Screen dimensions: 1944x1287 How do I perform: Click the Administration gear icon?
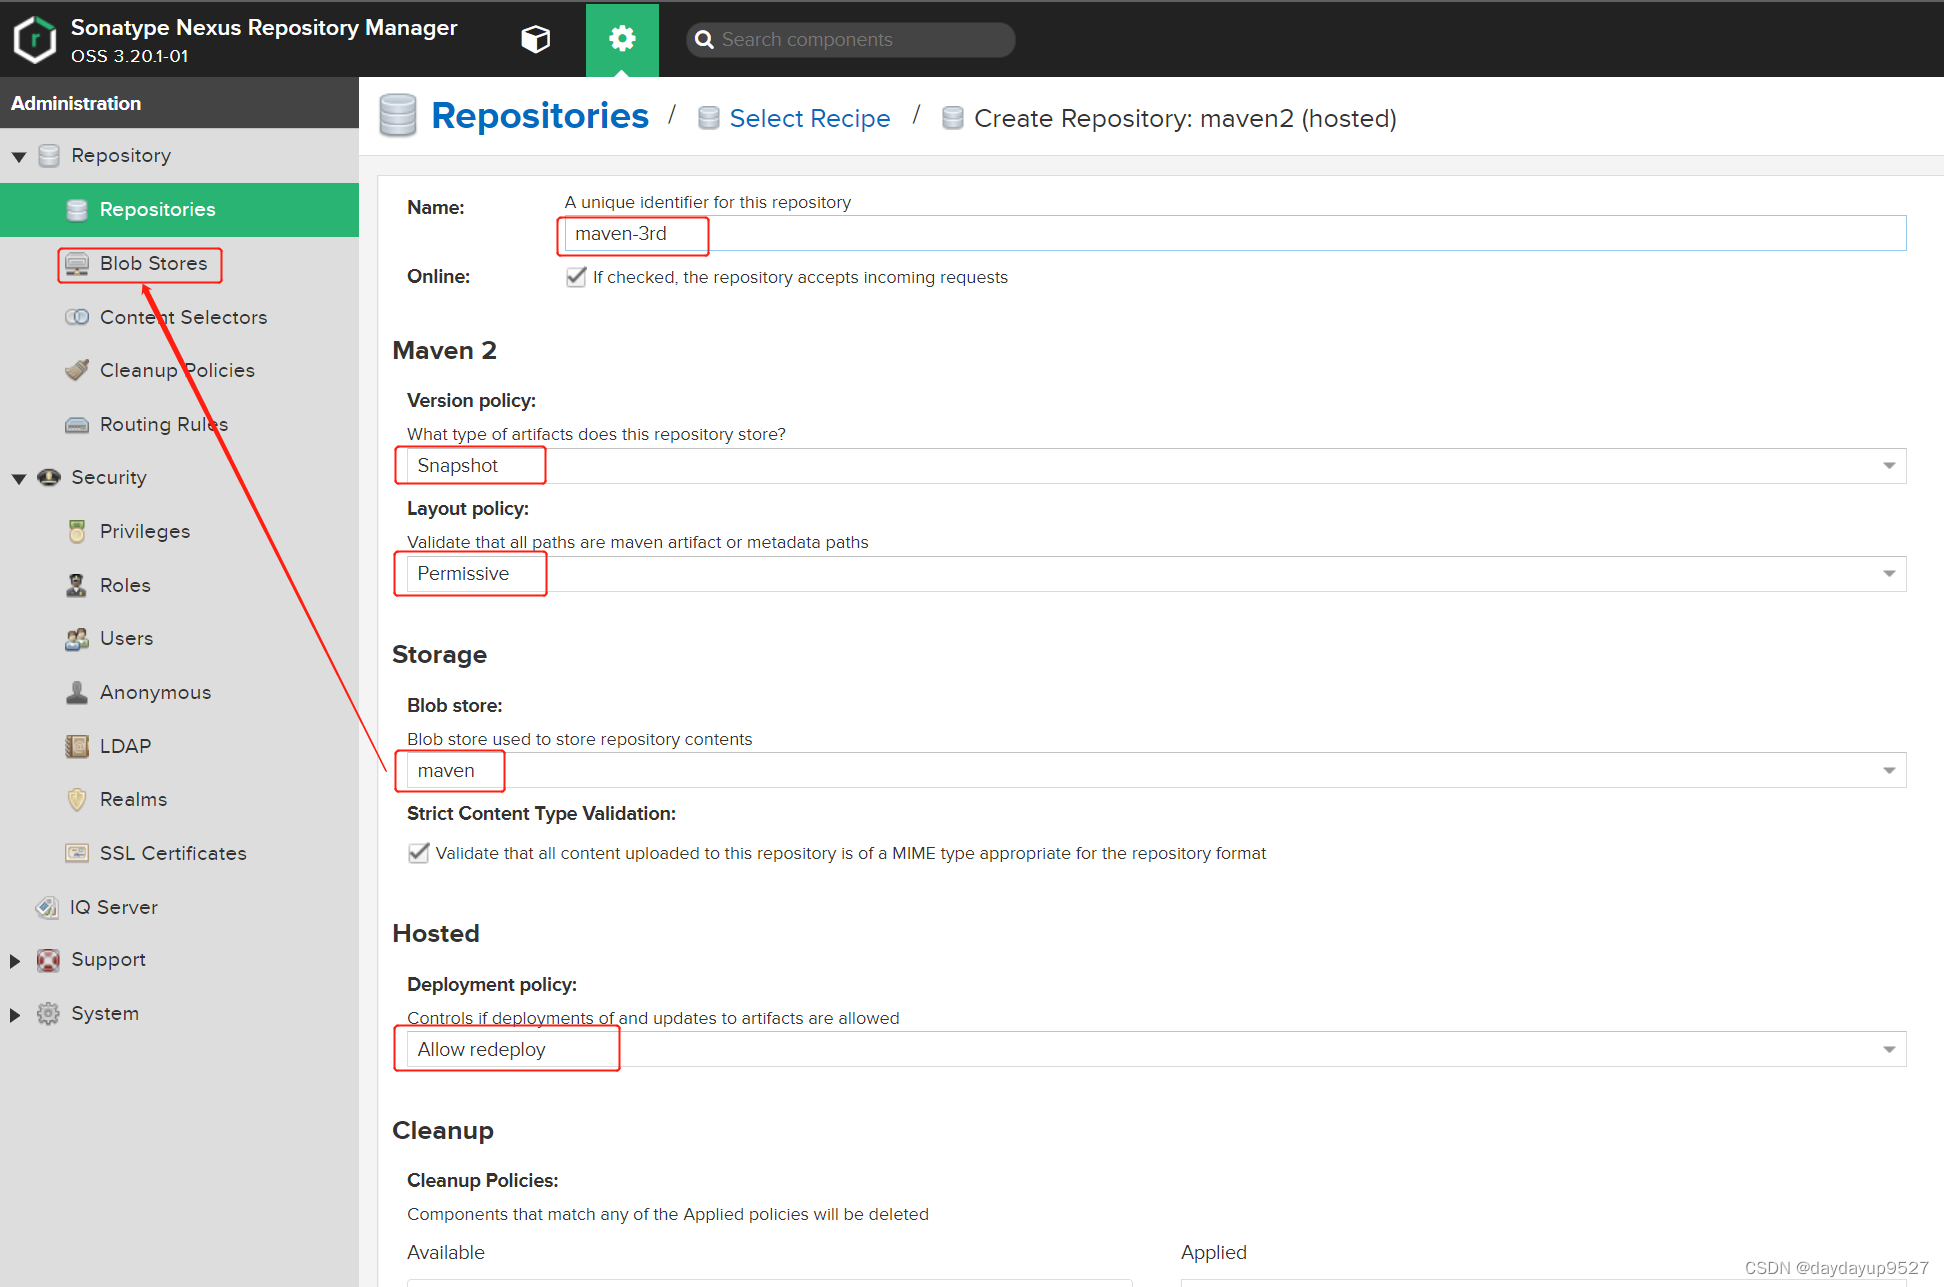[622, 39]
